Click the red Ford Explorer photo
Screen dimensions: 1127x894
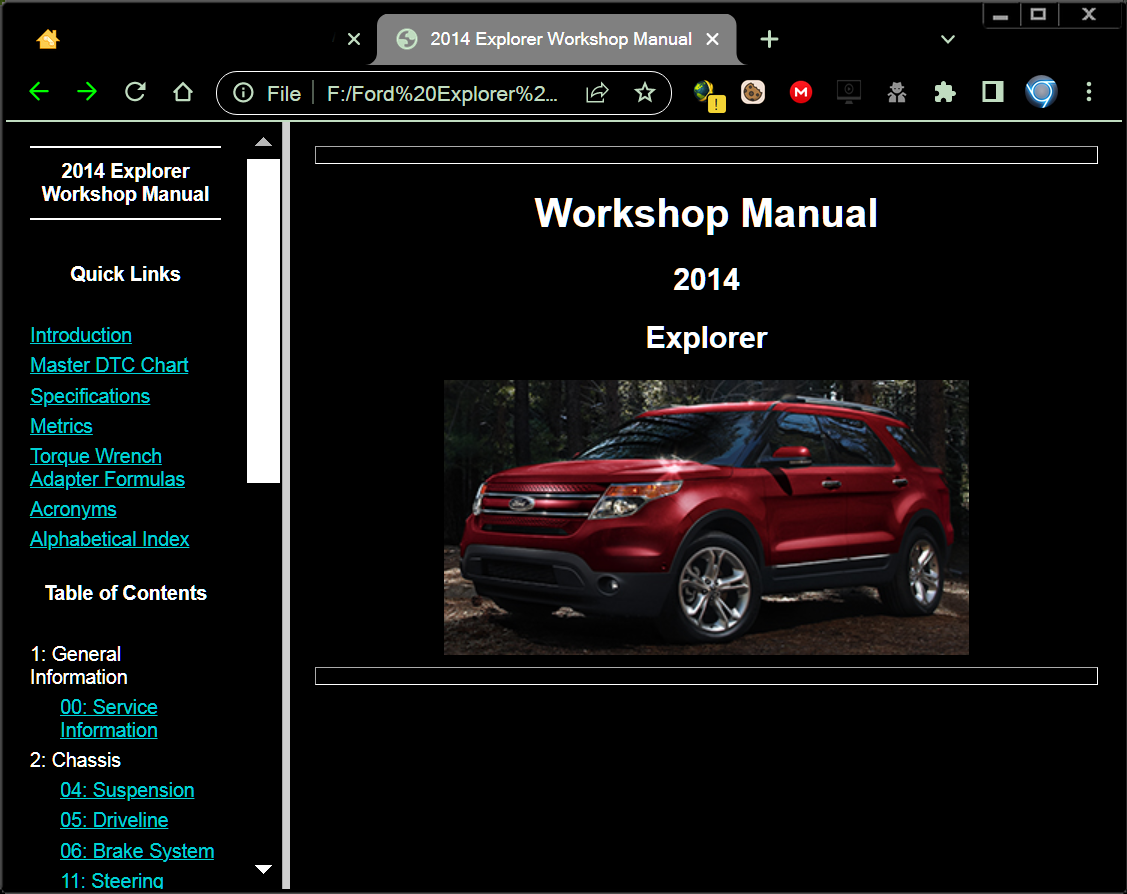point(706,517)
